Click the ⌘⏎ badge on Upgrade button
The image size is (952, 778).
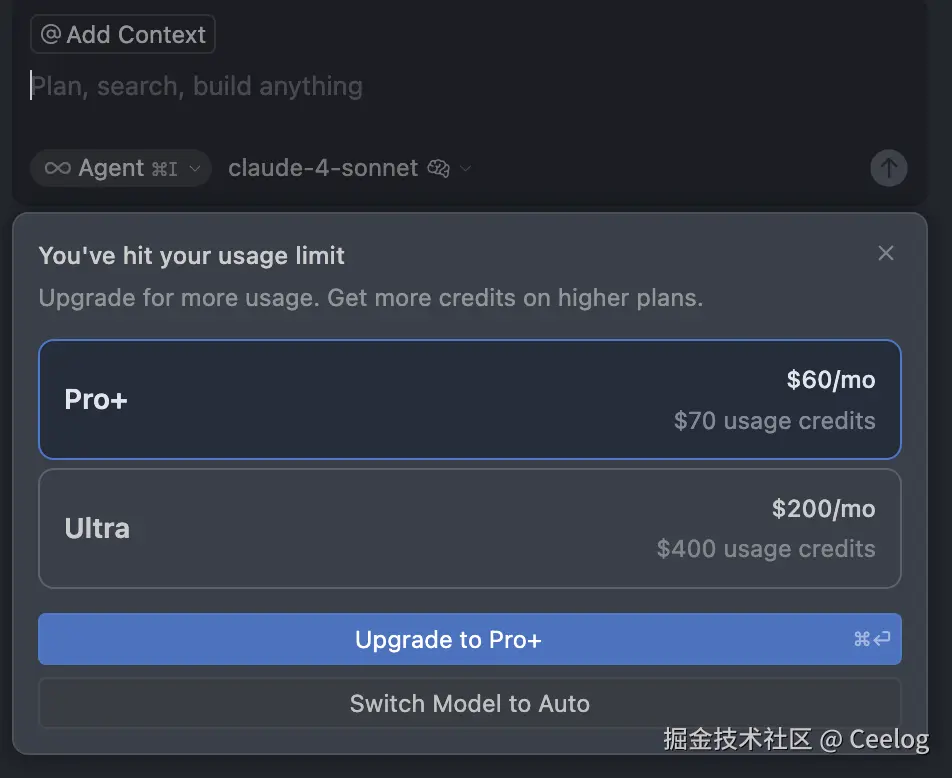[871, 640]
